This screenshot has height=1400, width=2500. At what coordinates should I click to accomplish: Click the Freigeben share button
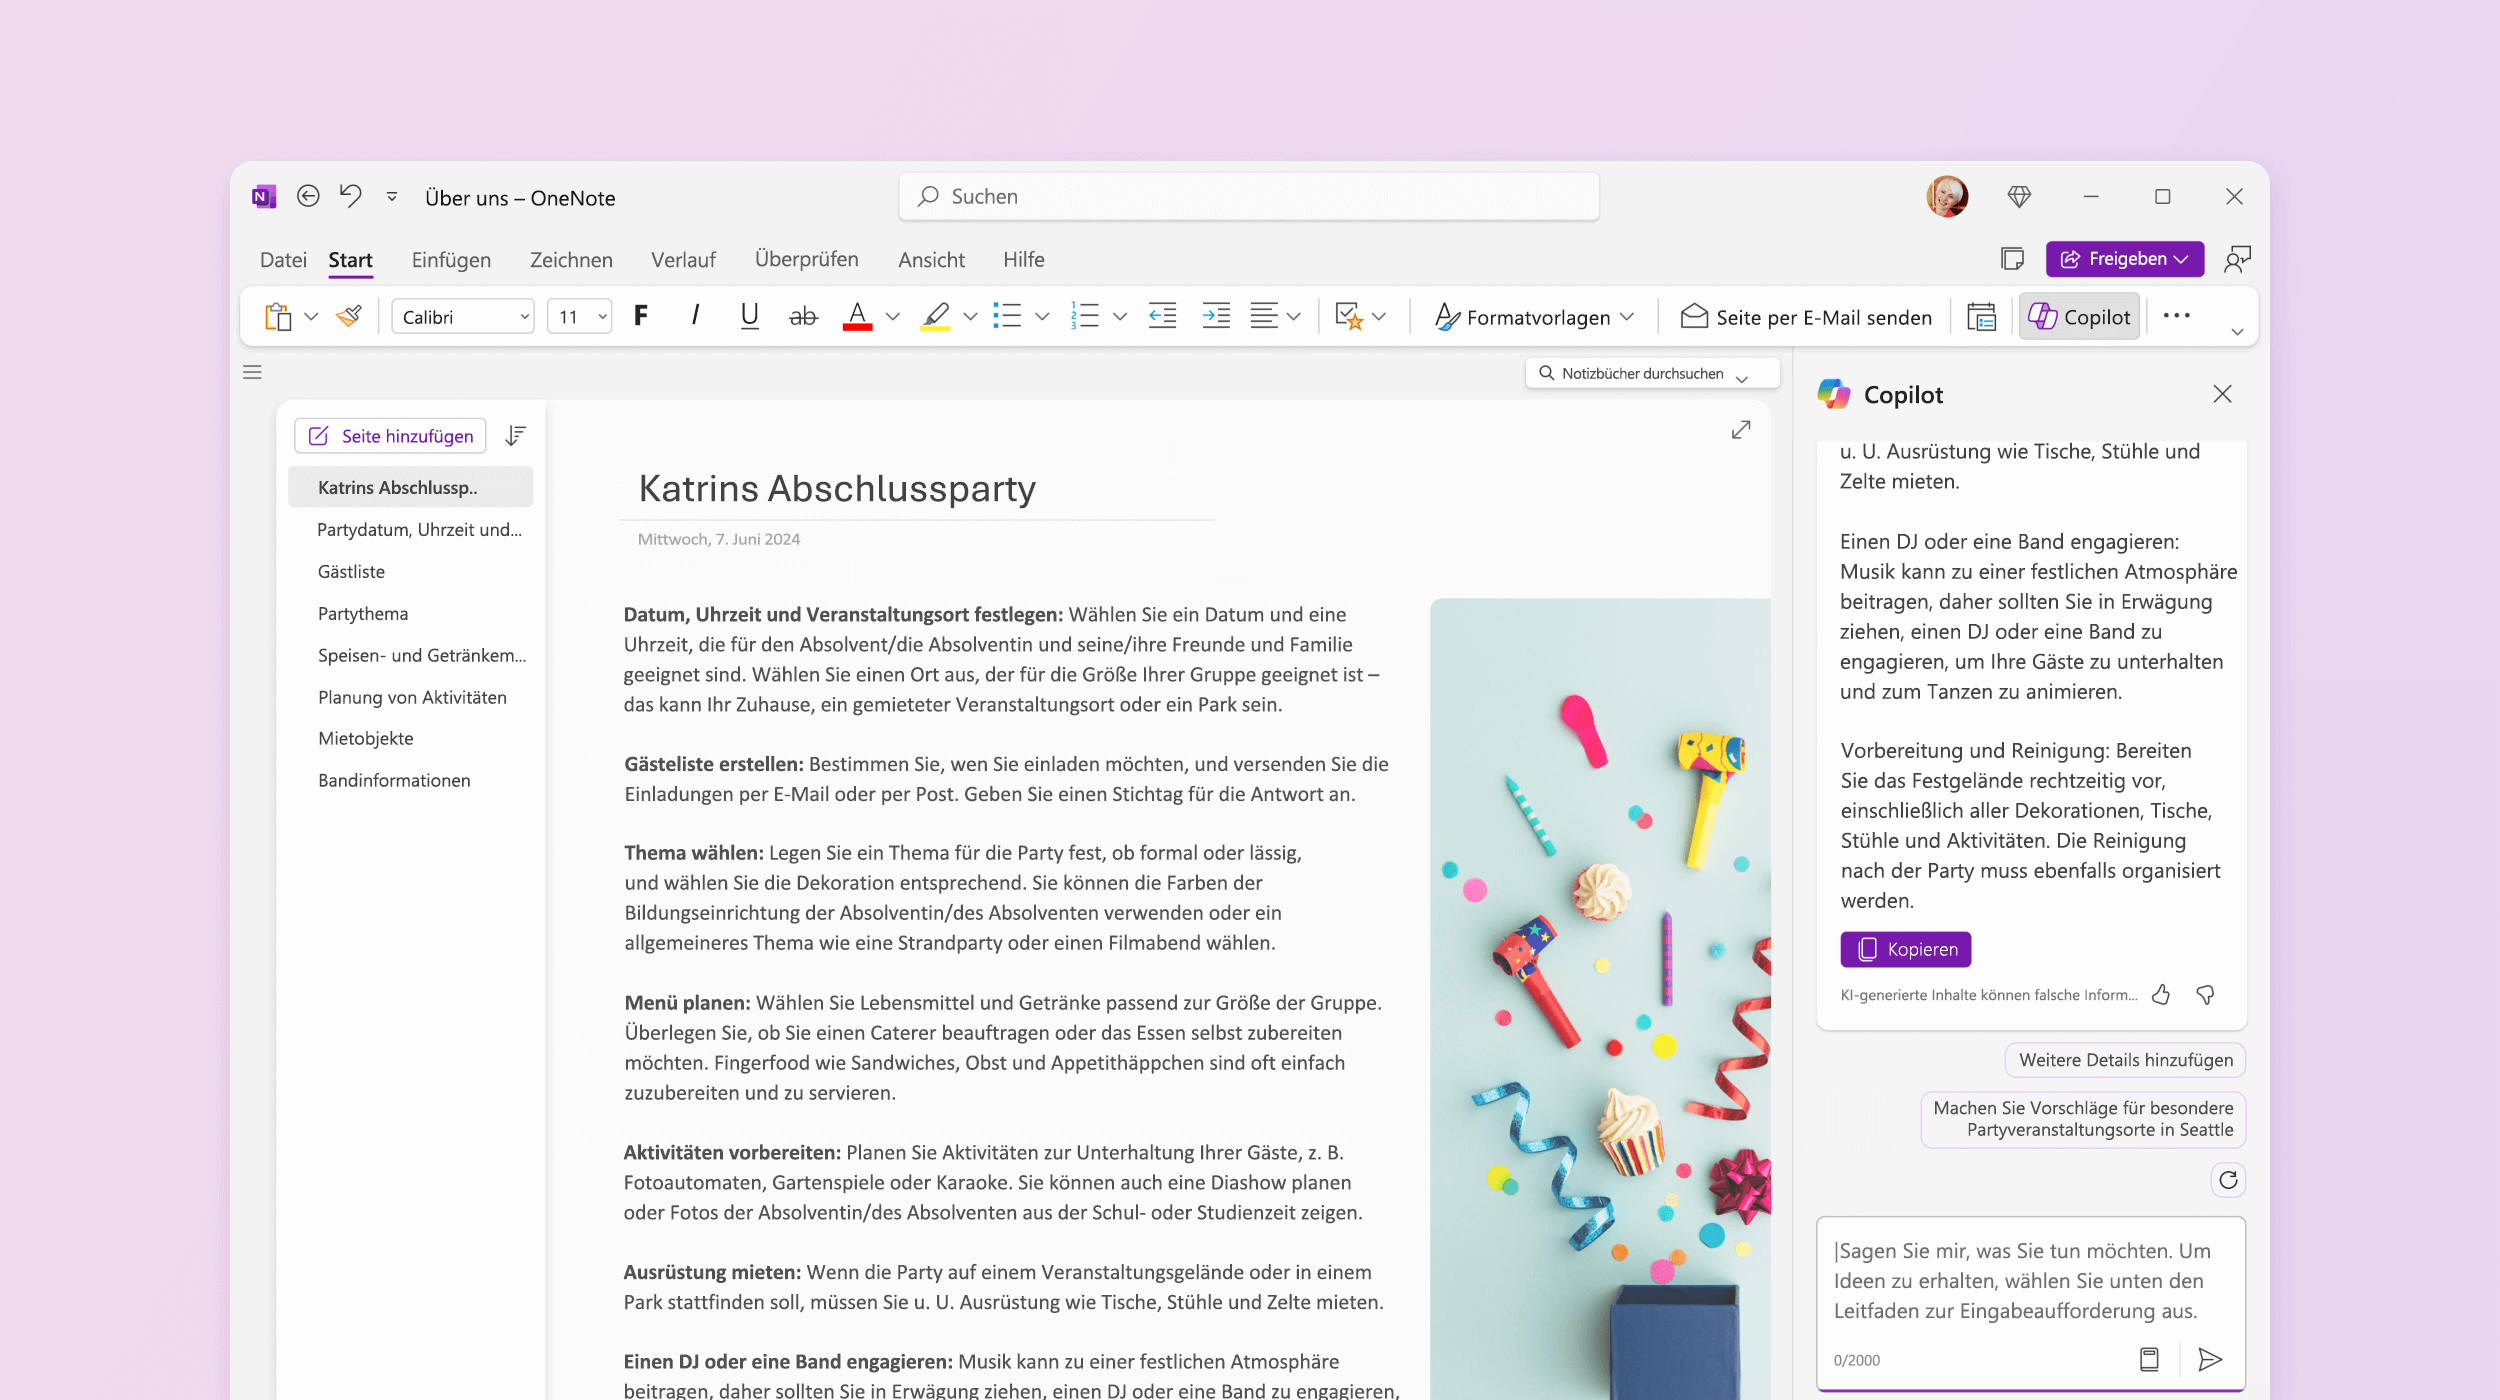[x=2124, y=259]
